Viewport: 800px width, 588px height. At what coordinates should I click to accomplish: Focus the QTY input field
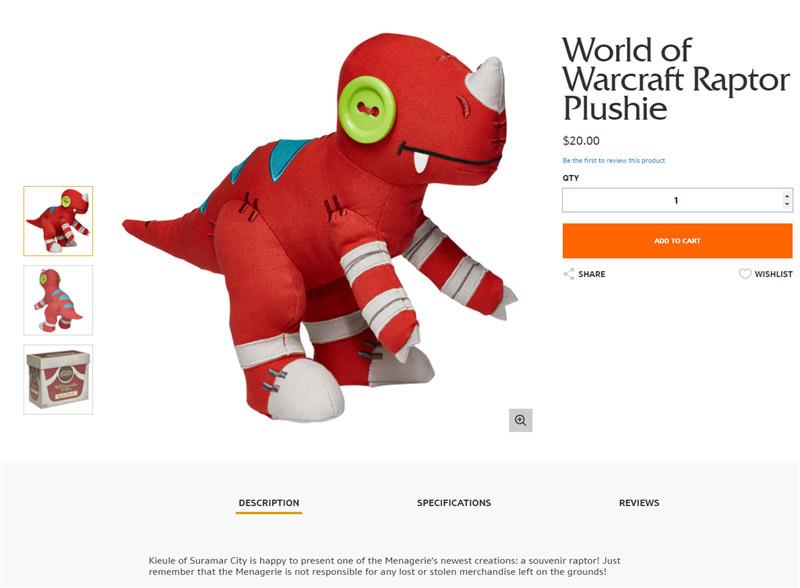pyautogui.click(x=672, y=200)
